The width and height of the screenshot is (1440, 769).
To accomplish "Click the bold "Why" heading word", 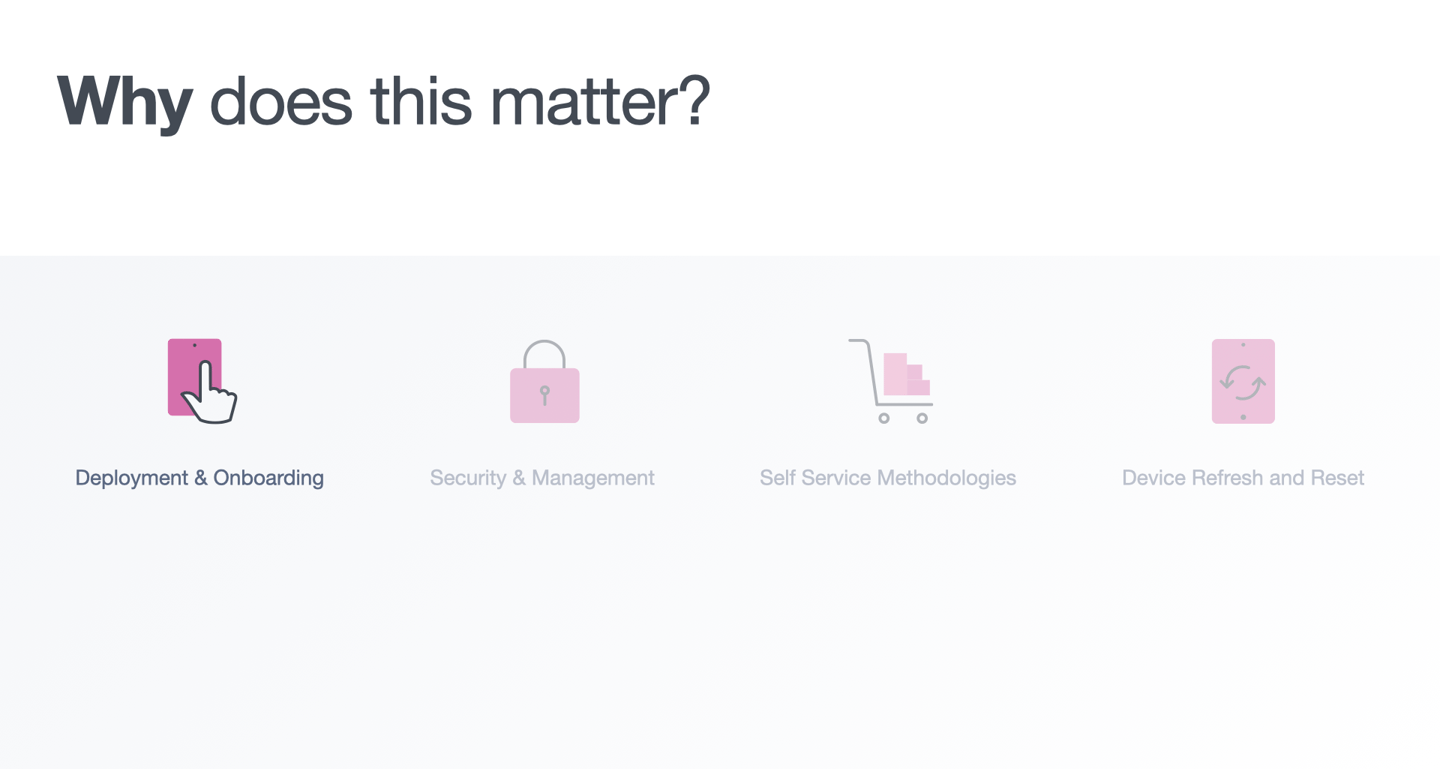I will pos(125,101).
